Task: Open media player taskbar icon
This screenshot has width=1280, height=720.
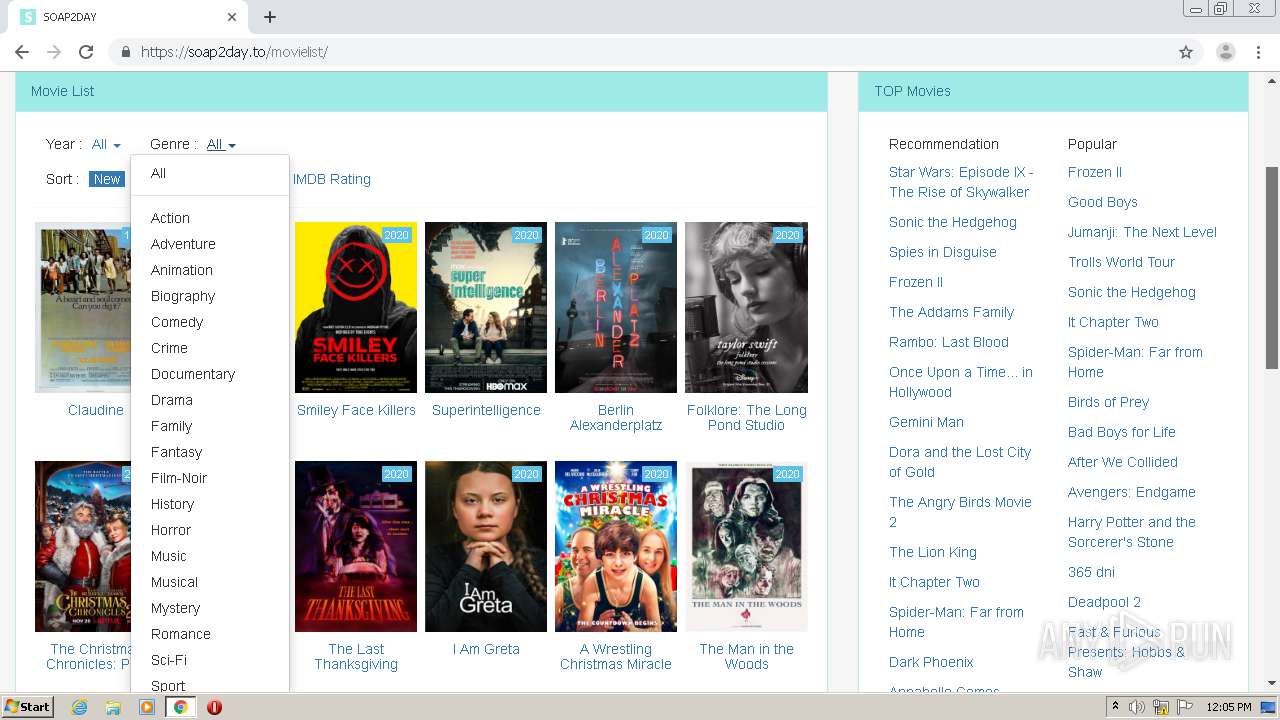Action: coord(147,707)
